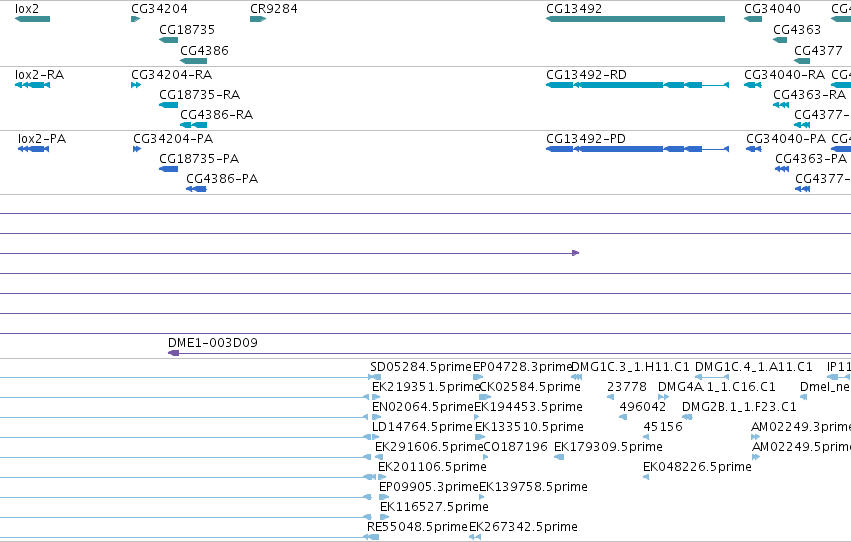
Task: Select the CG4363-PA protein label
Action: click(x=811, y=158)
